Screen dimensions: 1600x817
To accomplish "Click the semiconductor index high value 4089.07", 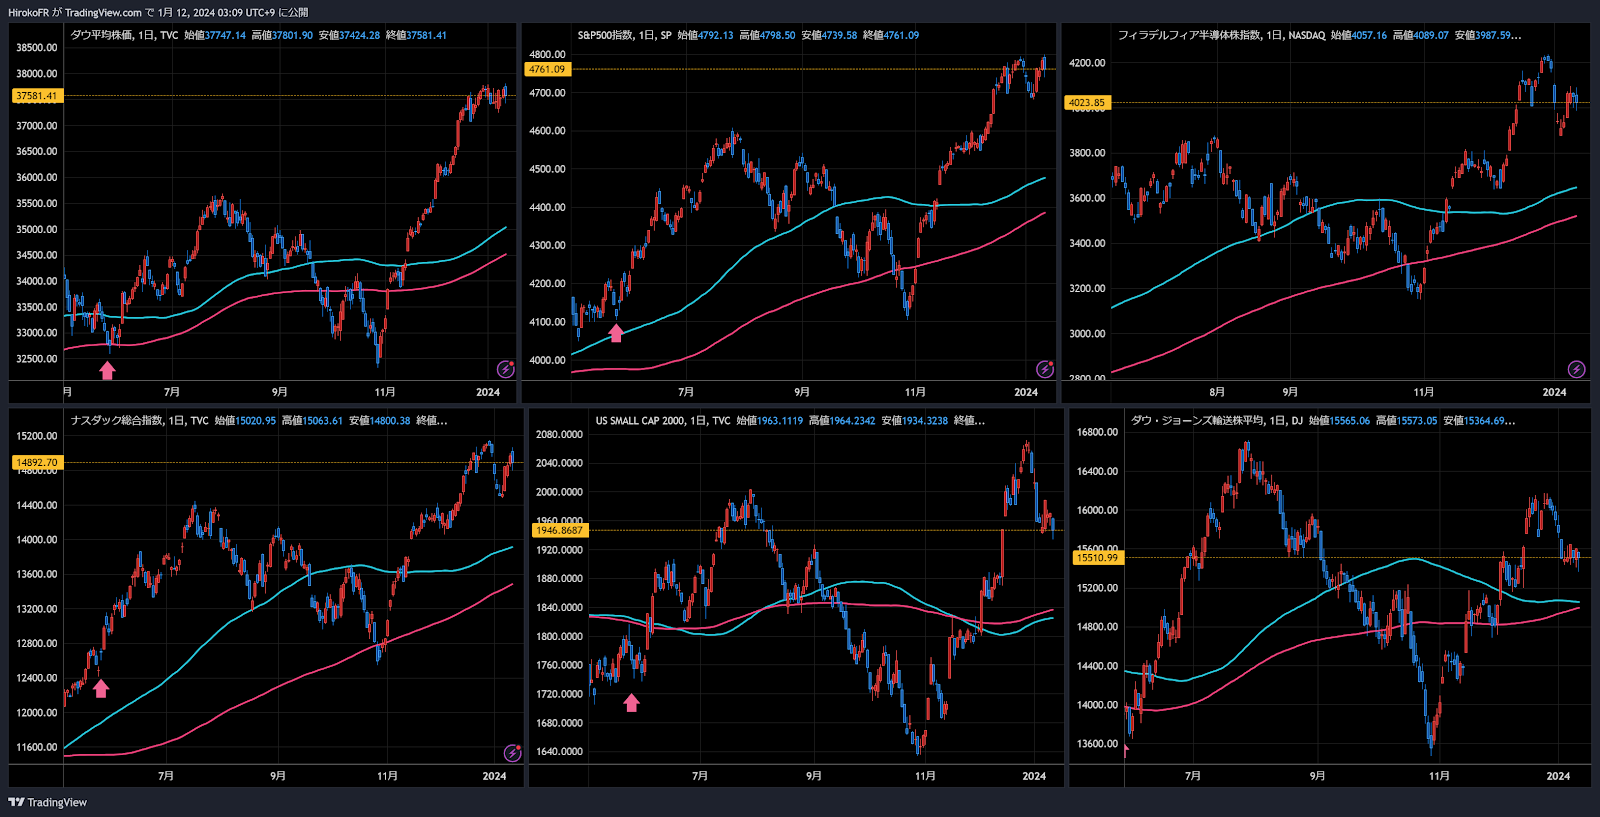I will tap(1431, 35).
